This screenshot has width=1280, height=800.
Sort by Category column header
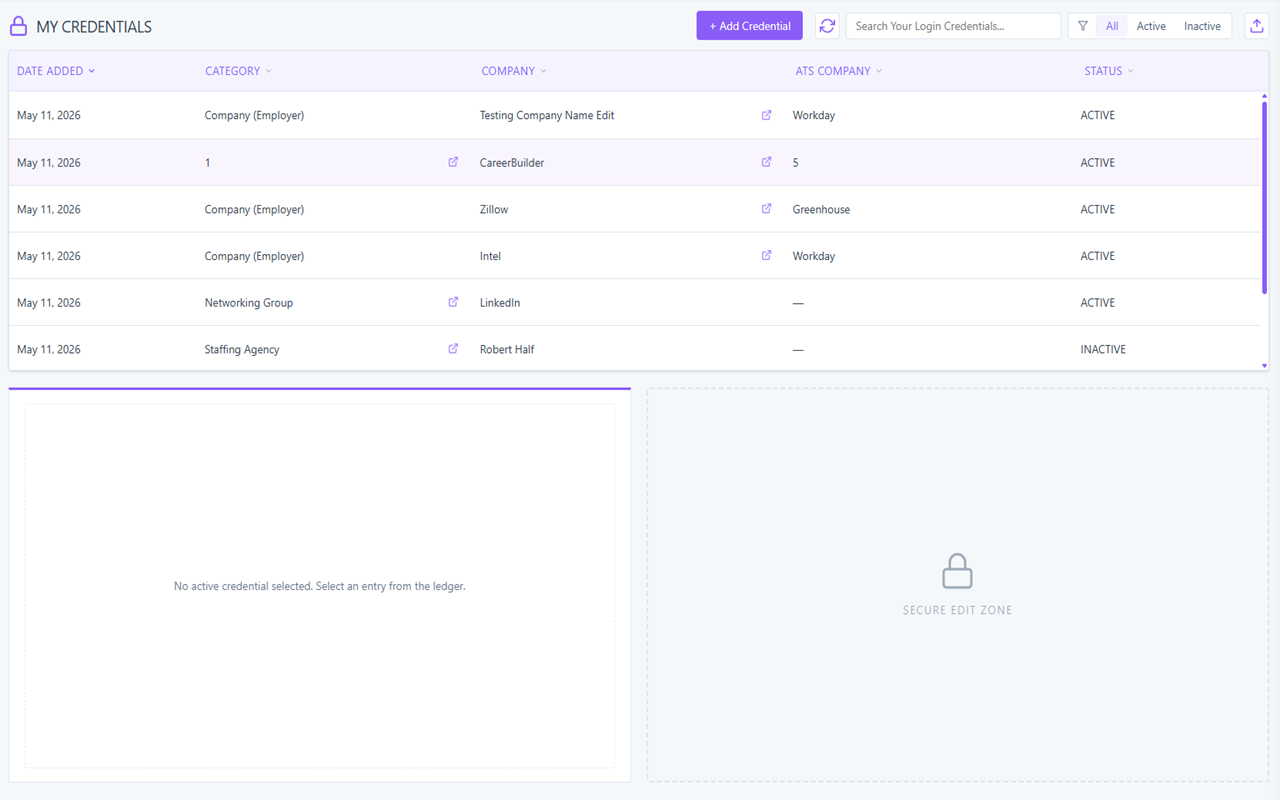click(x=238, y=71)
